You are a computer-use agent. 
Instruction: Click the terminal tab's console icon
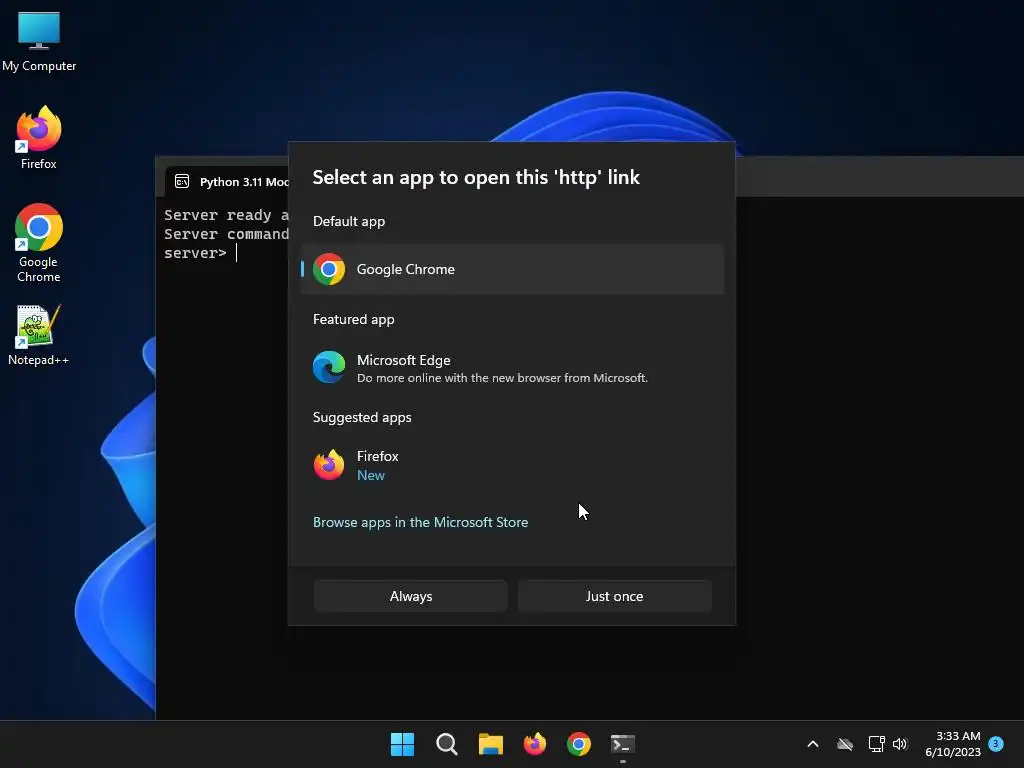click(x=182, y=182)
